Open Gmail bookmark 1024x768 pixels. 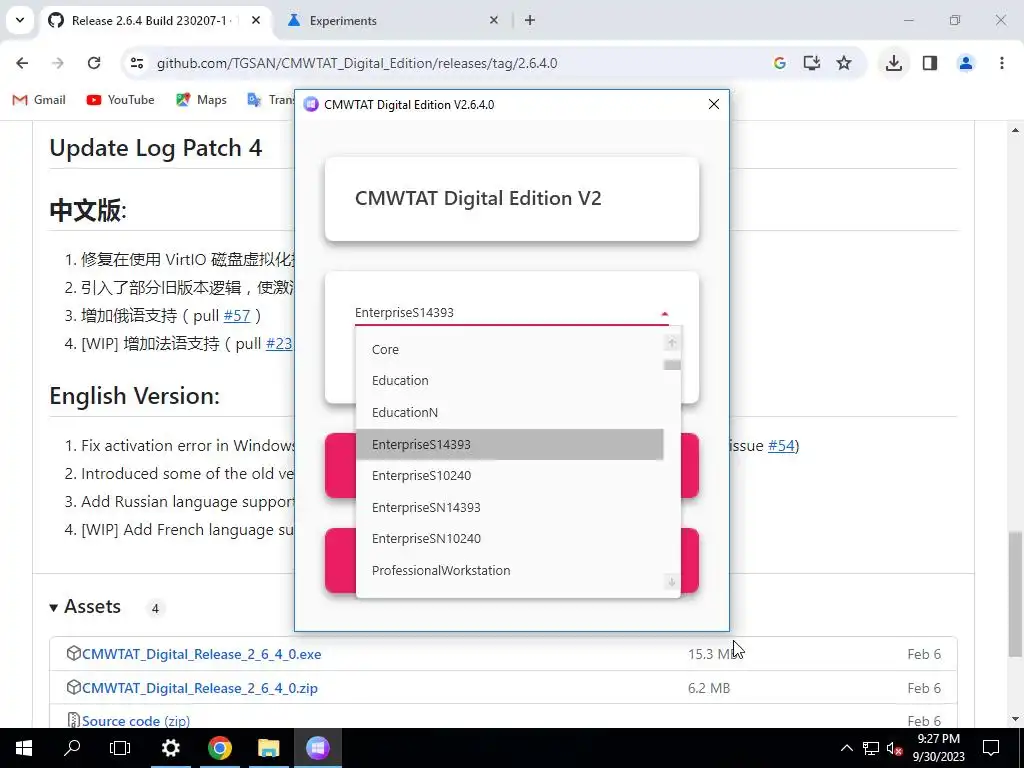pyautogui.click(x=39, y=100)
